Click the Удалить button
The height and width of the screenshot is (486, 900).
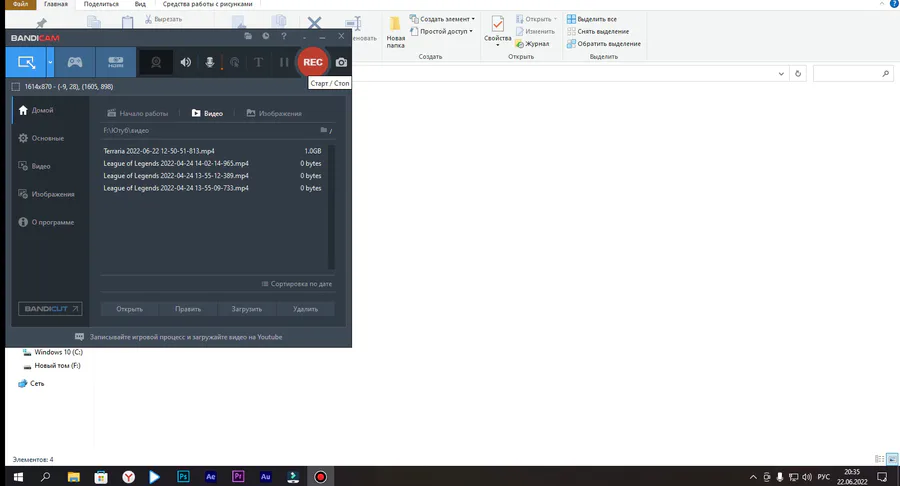pyautogui.click(x=305, y=309)
